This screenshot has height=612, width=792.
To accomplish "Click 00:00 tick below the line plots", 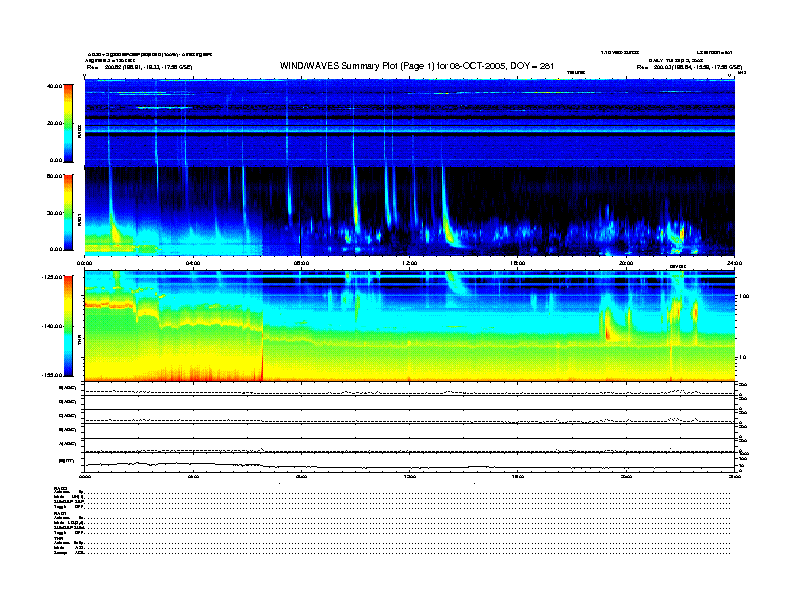I will (x=85, y=476).
